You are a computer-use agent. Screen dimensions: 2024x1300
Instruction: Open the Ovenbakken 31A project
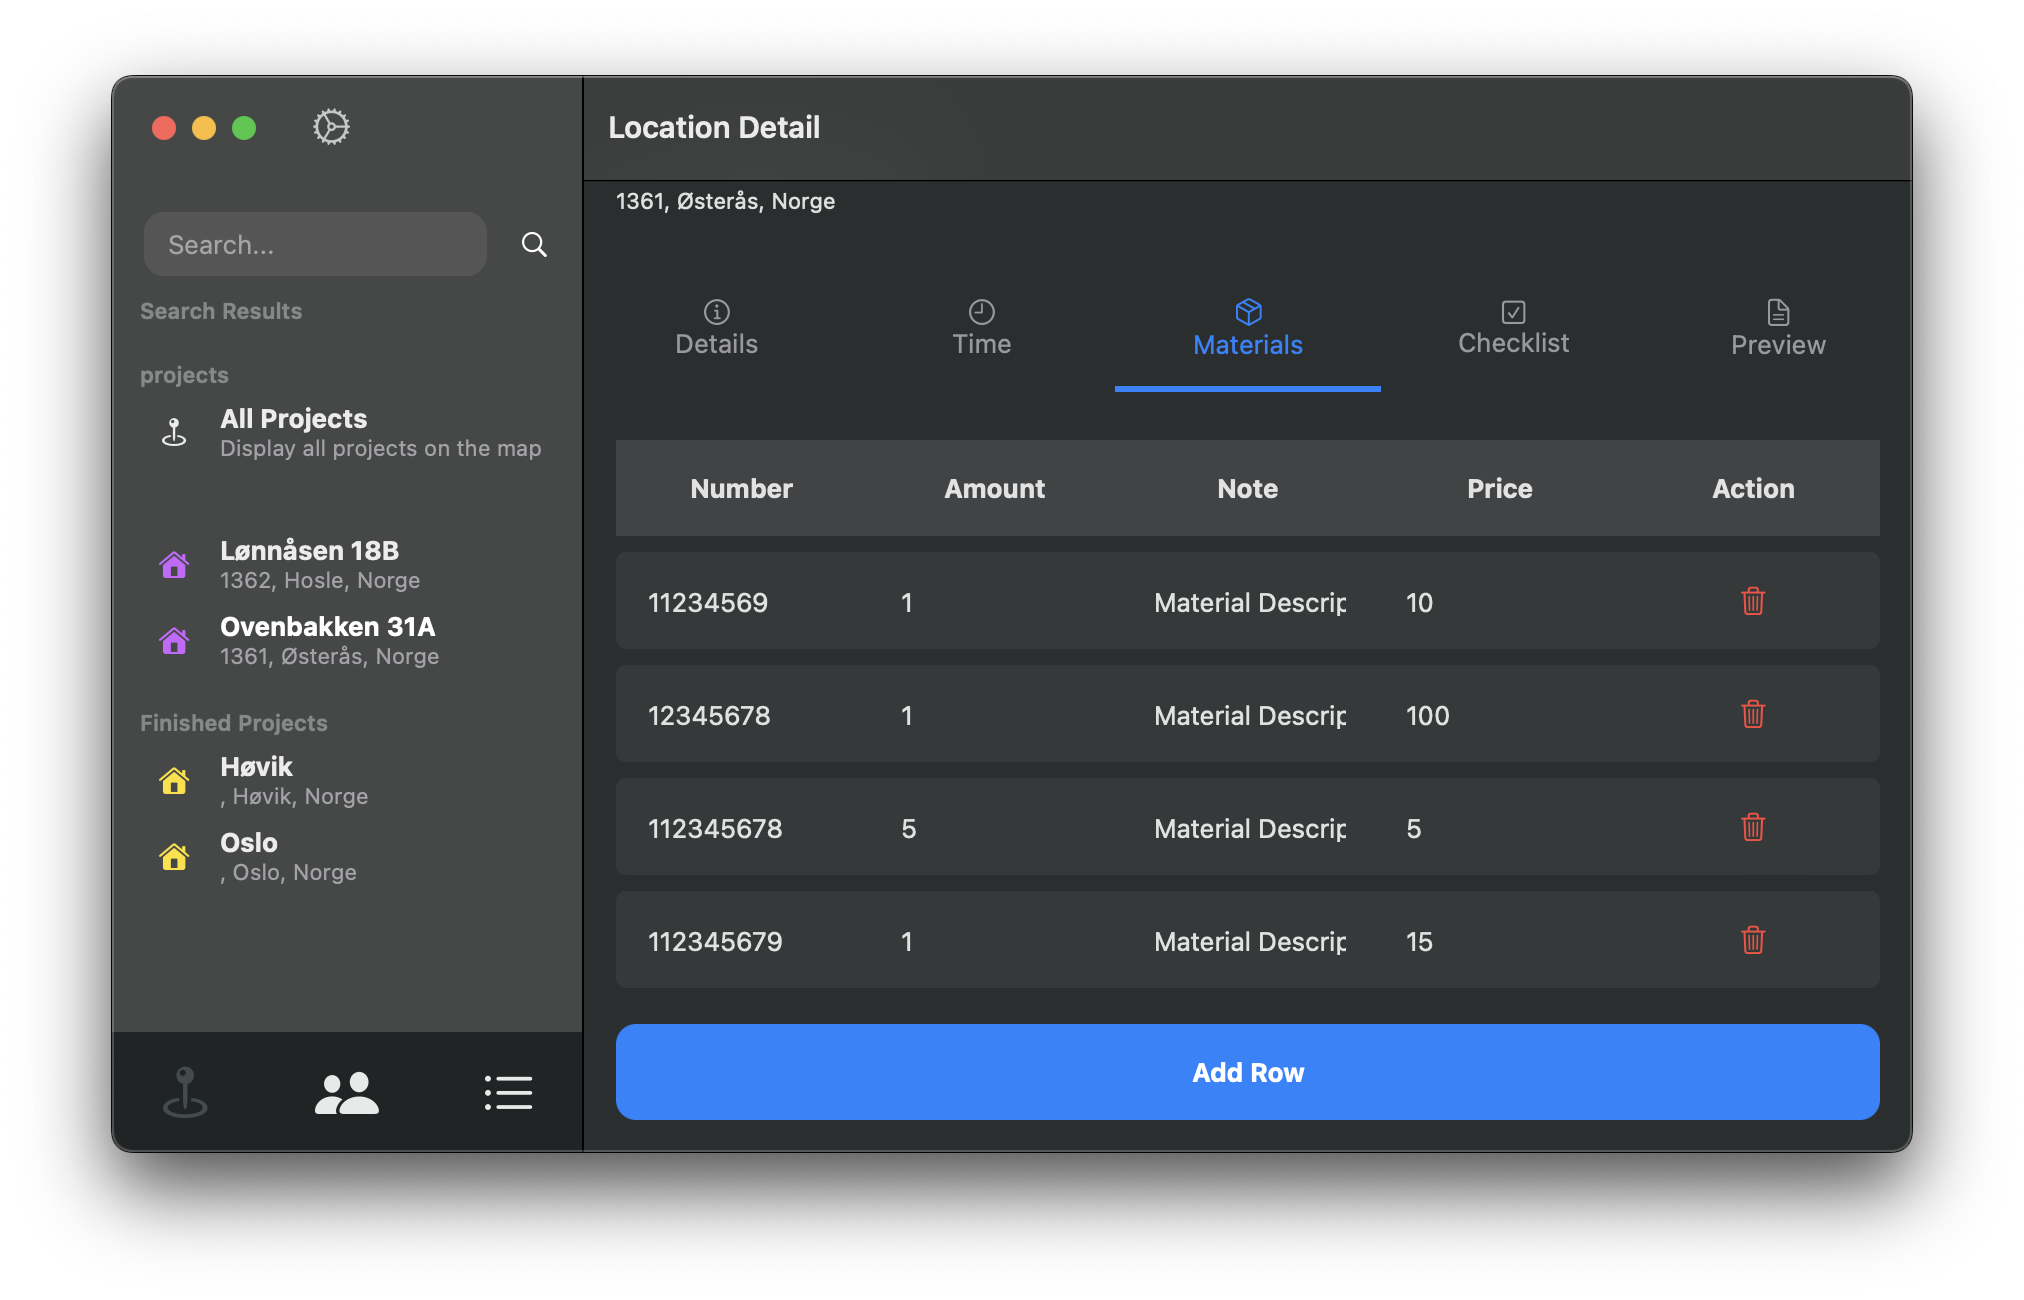[x=347, y=641]
